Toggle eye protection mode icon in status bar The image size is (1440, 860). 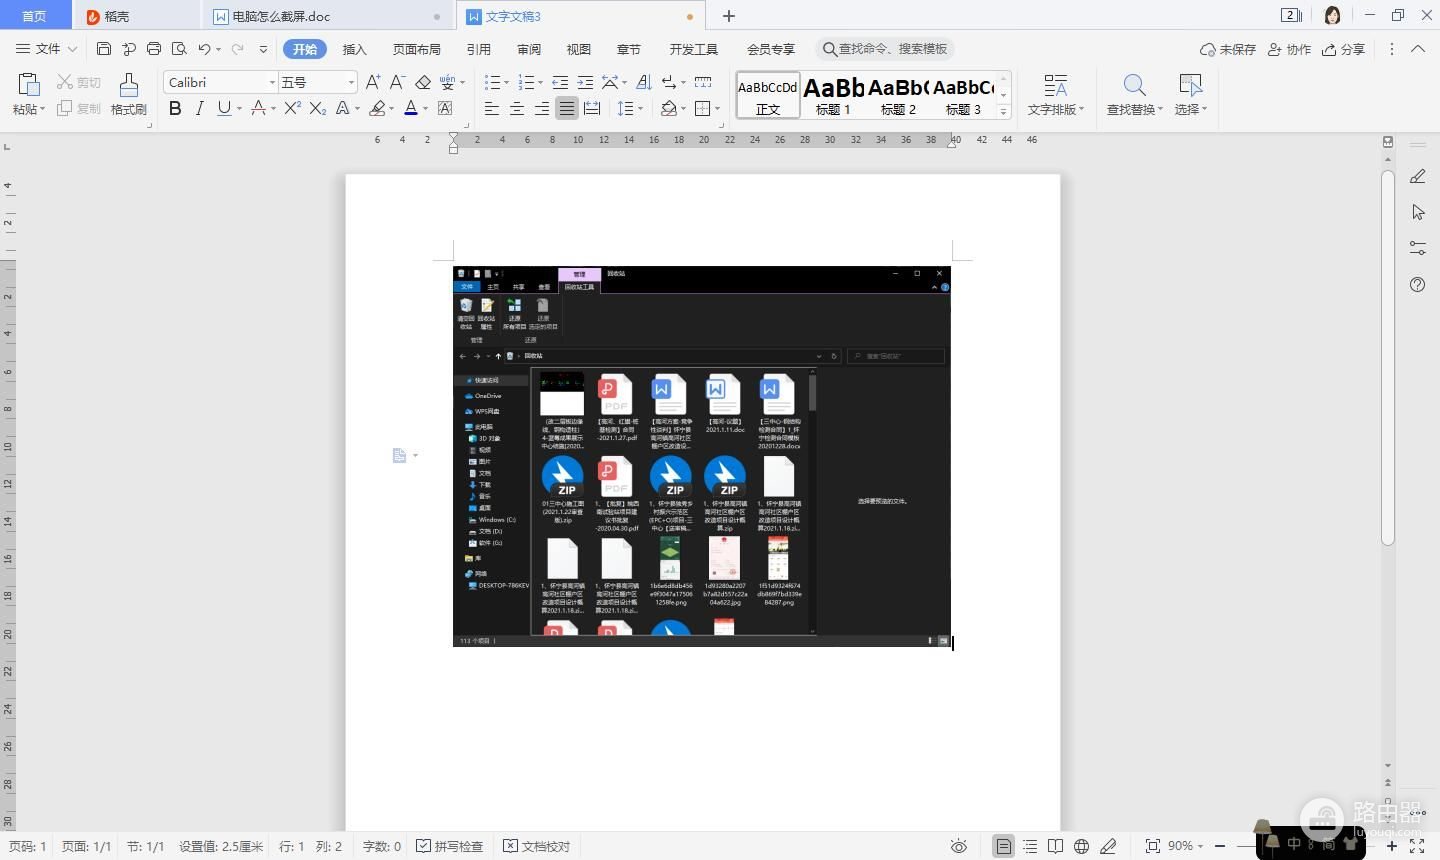tap(958, 846)
